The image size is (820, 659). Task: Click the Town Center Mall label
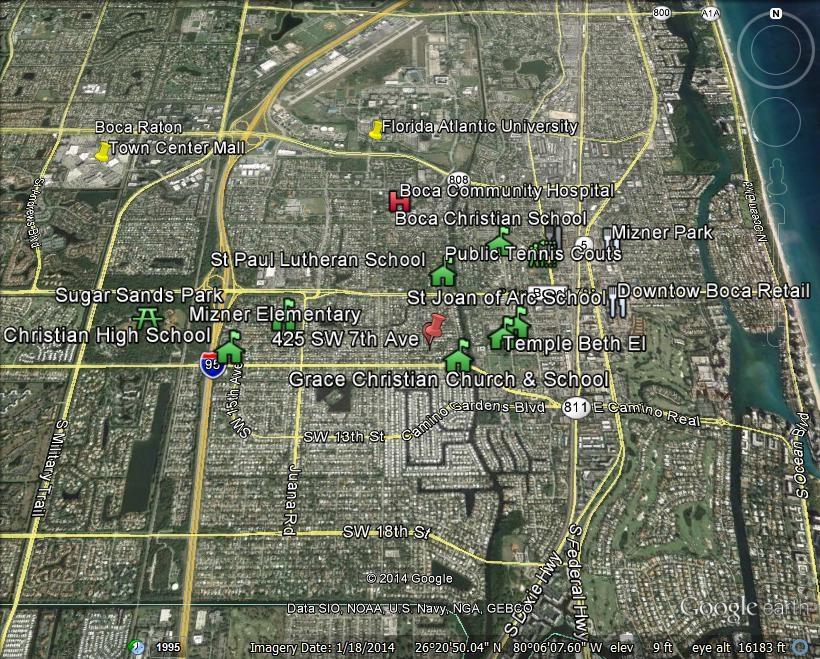(177, 148)
